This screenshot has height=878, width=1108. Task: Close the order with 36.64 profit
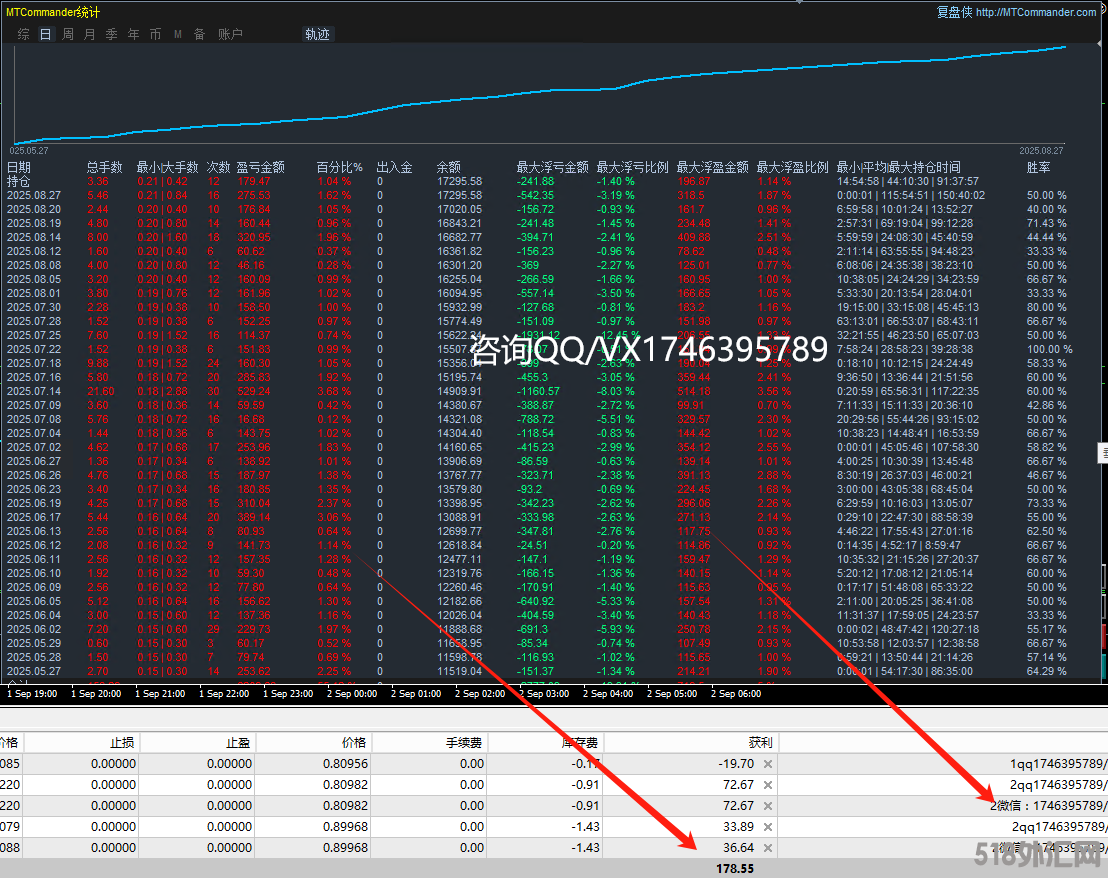point(767,848)
